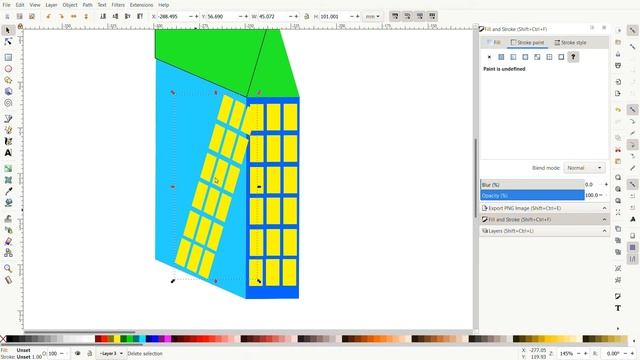This screenshot has width=640, height=360.
Task: Toggle move gradients with objects
Action: click(420, 16)
